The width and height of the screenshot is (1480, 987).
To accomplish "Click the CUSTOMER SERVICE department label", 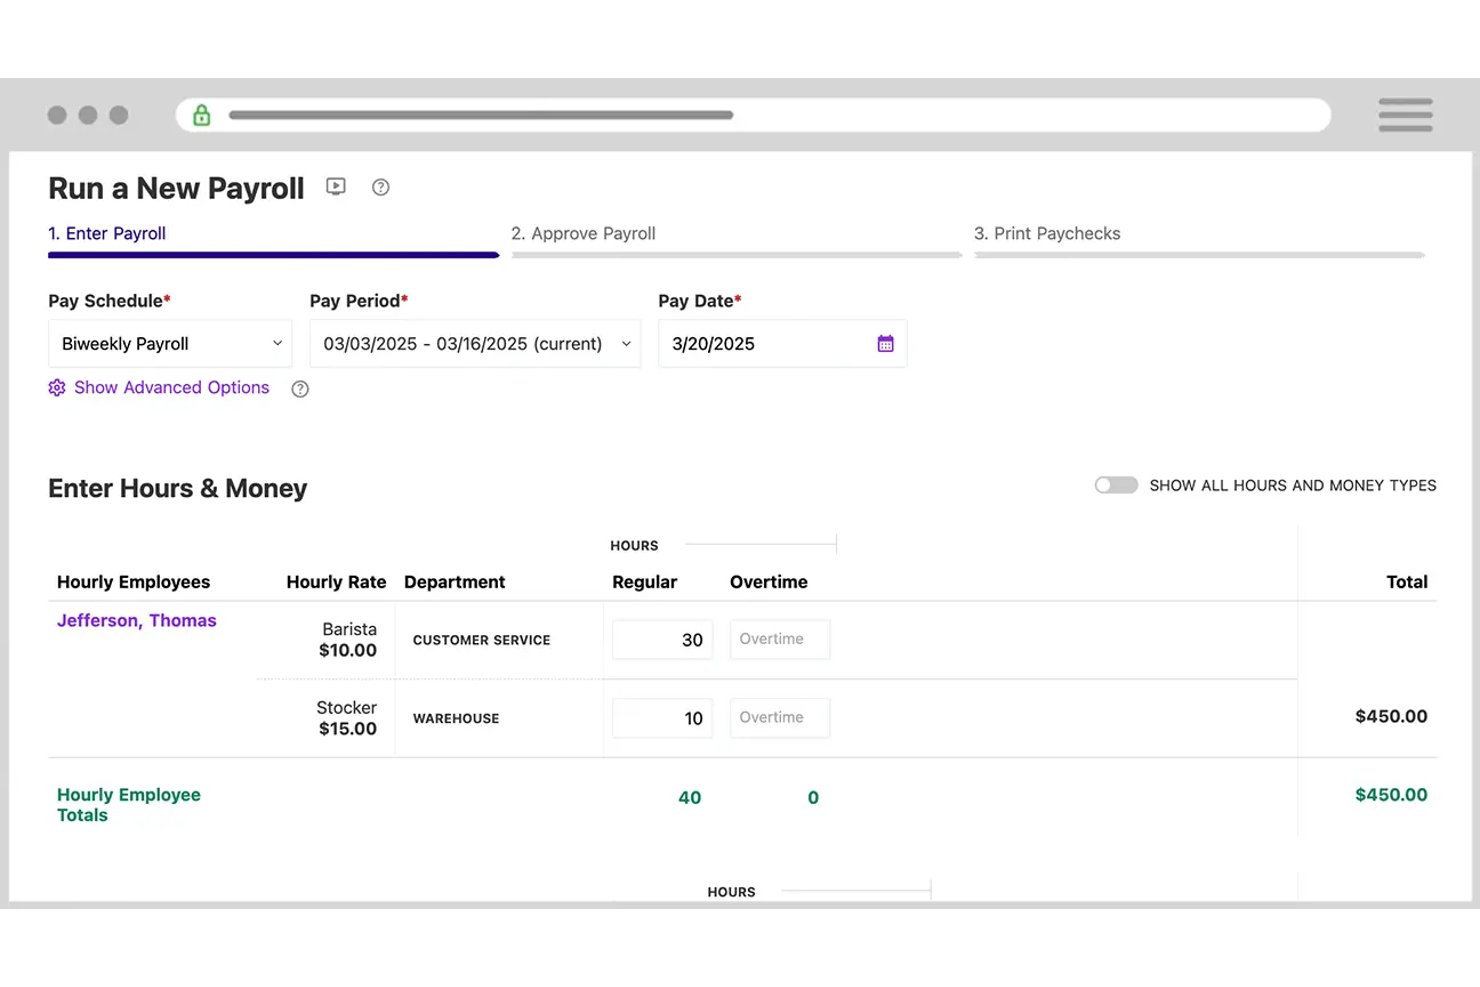I will click(482, 640).
